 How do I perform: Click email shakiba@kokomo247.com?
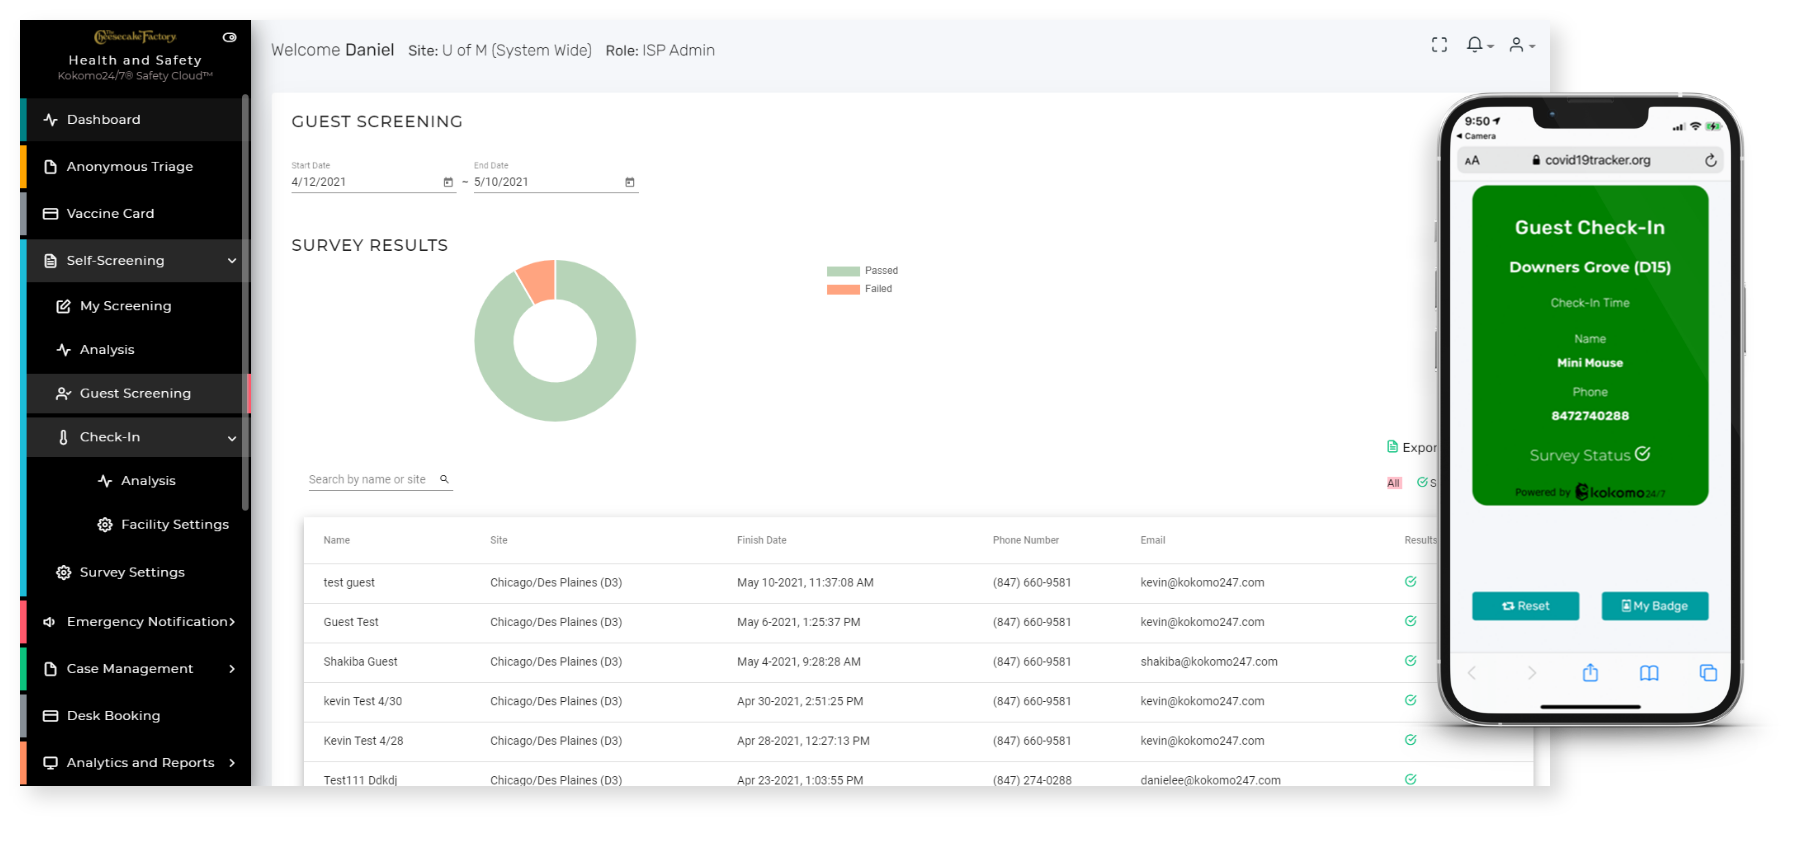tap(1209, 662)
